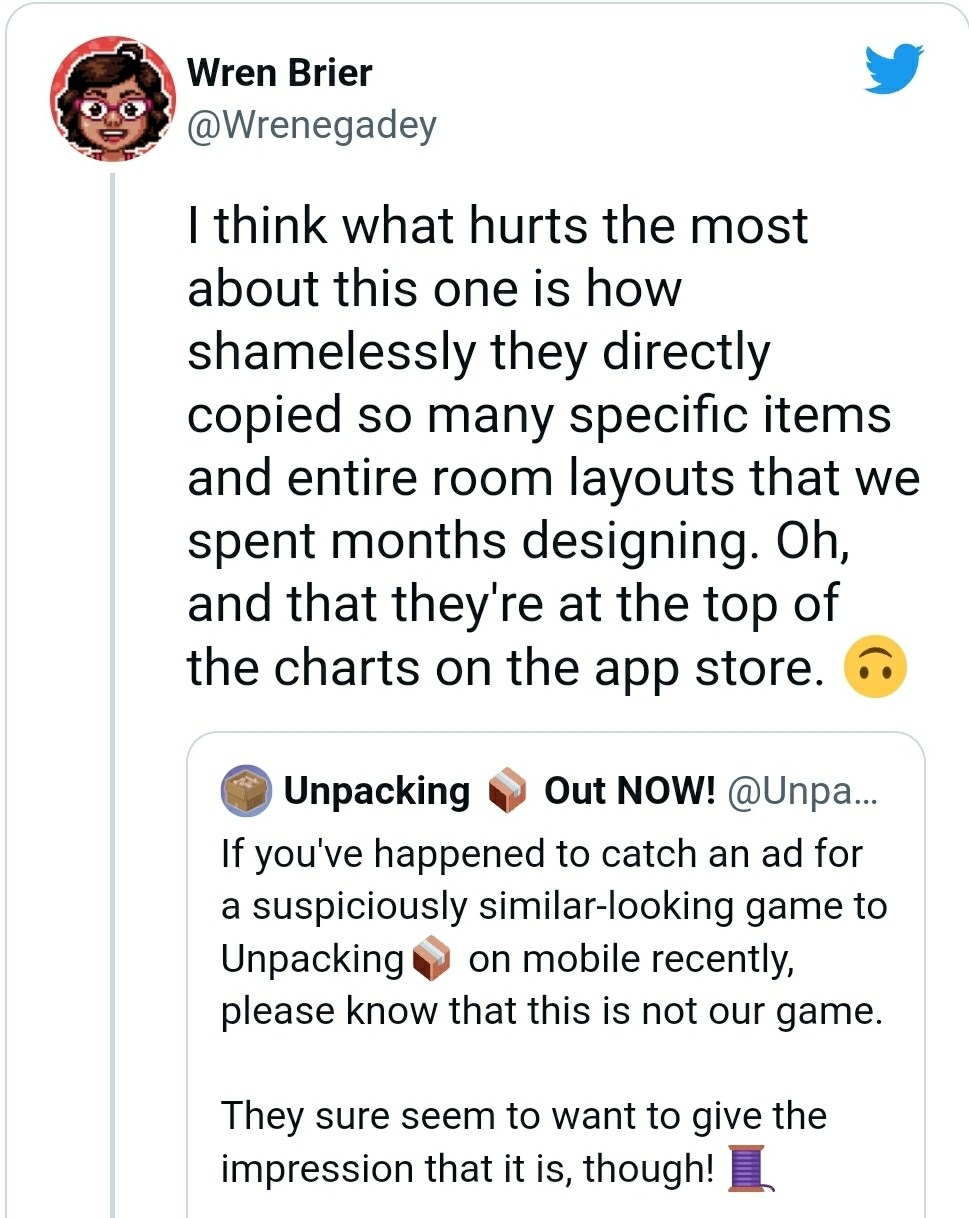Click "Out NOW!" in quoted tweet header
This screenshot has width=969, height=1218.
[x=629, y=791]
